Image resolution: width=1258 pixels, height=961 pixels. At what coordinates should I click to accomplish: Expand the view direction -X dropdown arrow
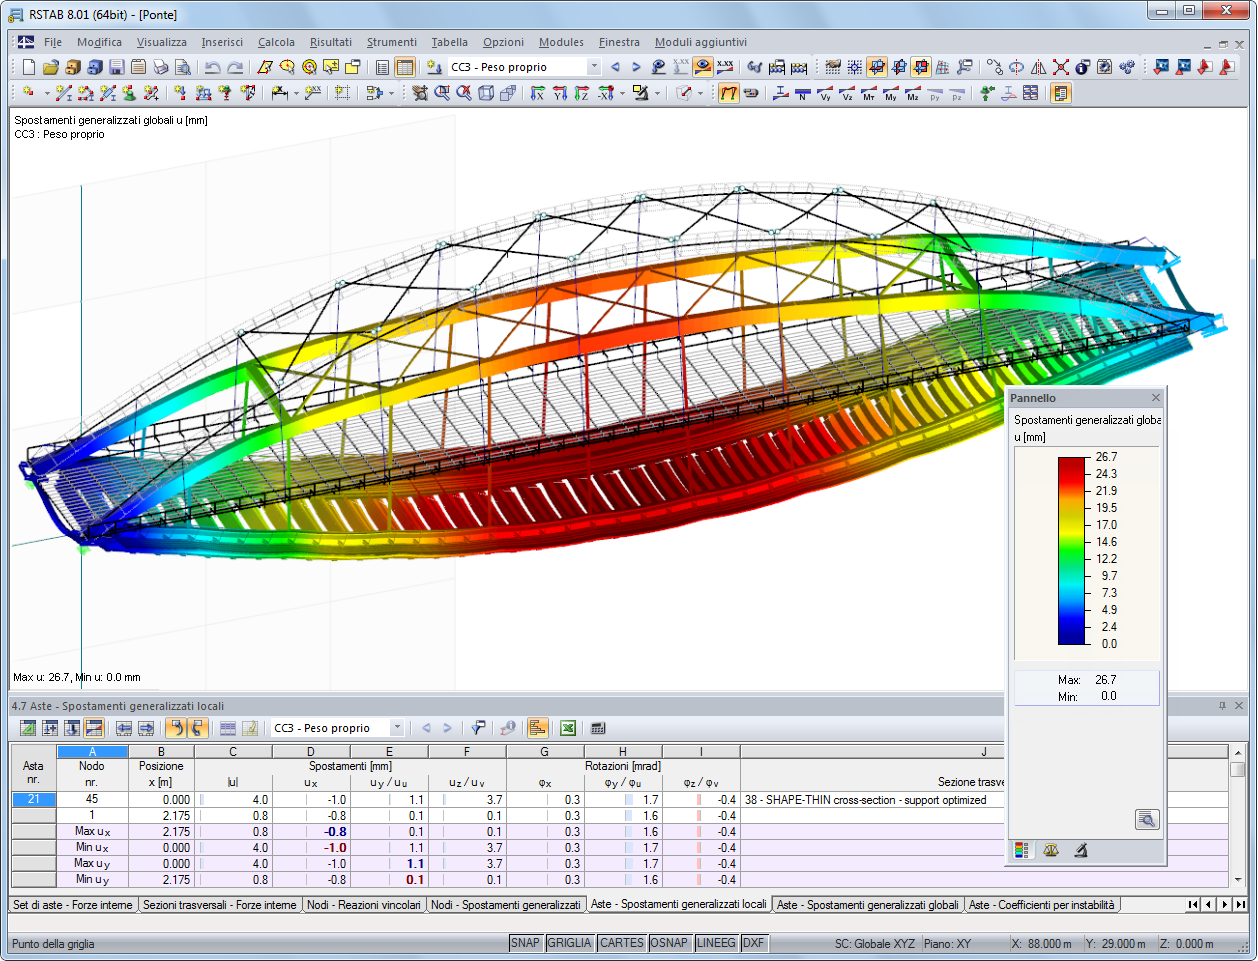(622, 93)
